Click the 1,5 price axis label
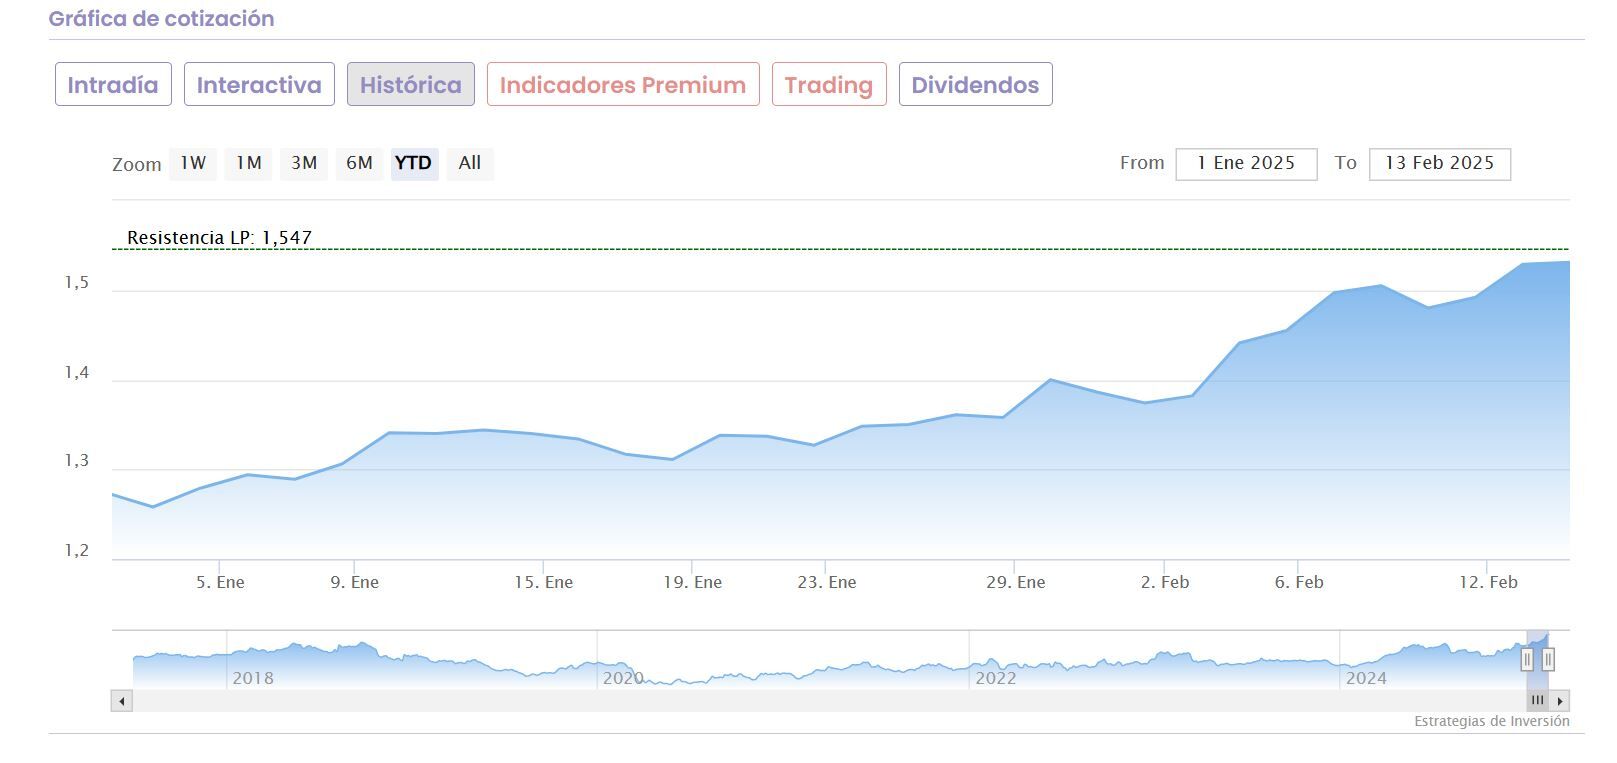The height and width of the screenshot is (763, 1617). pos(77,283)
